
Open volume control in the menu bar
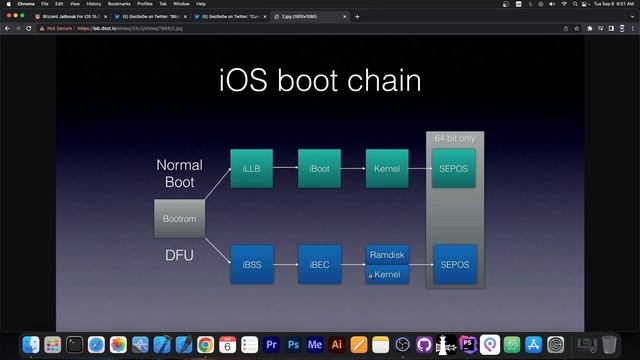tap(552, 4)
